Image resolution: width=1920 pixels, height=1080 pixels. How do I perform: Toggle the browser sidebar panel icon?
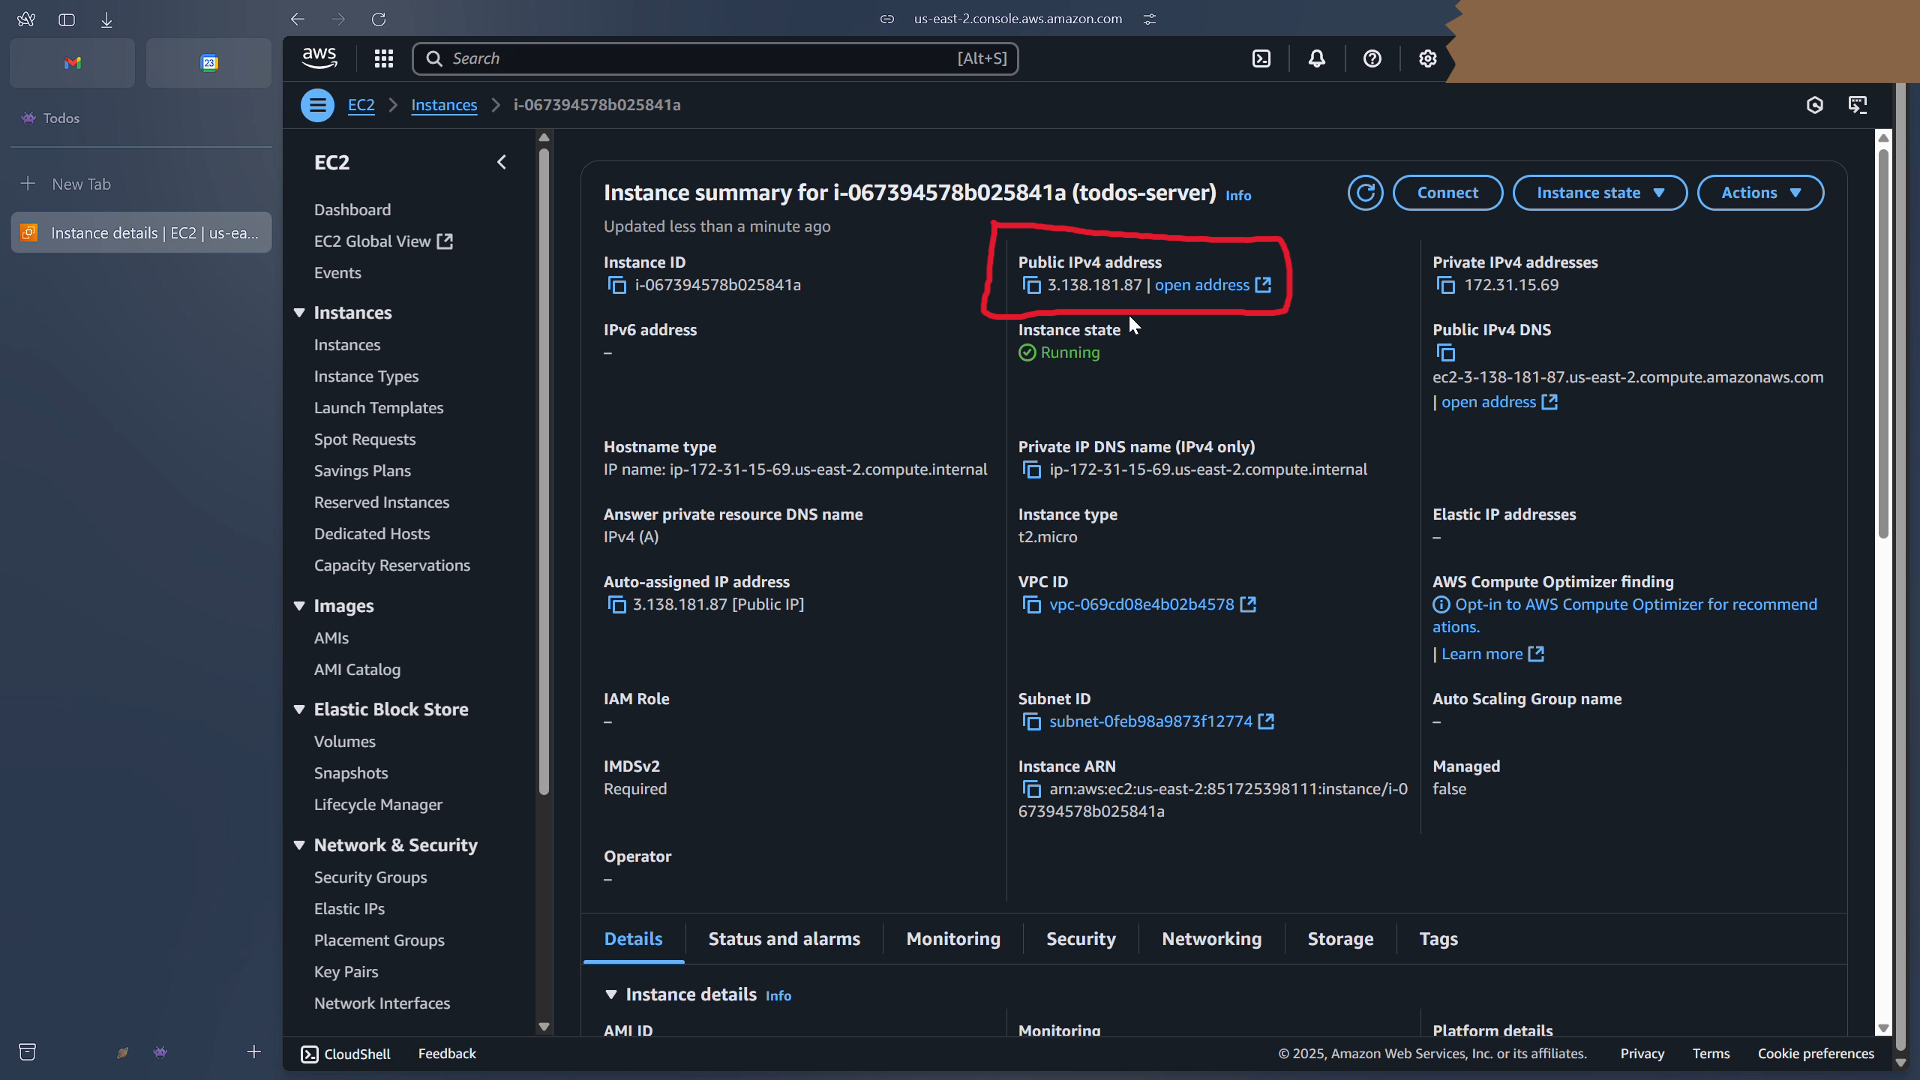pyautogui.click(x=66, y=19)
